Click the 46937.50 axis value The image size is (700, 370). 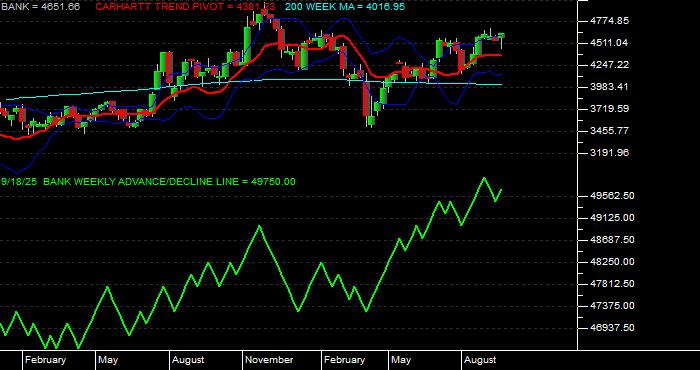612,328
